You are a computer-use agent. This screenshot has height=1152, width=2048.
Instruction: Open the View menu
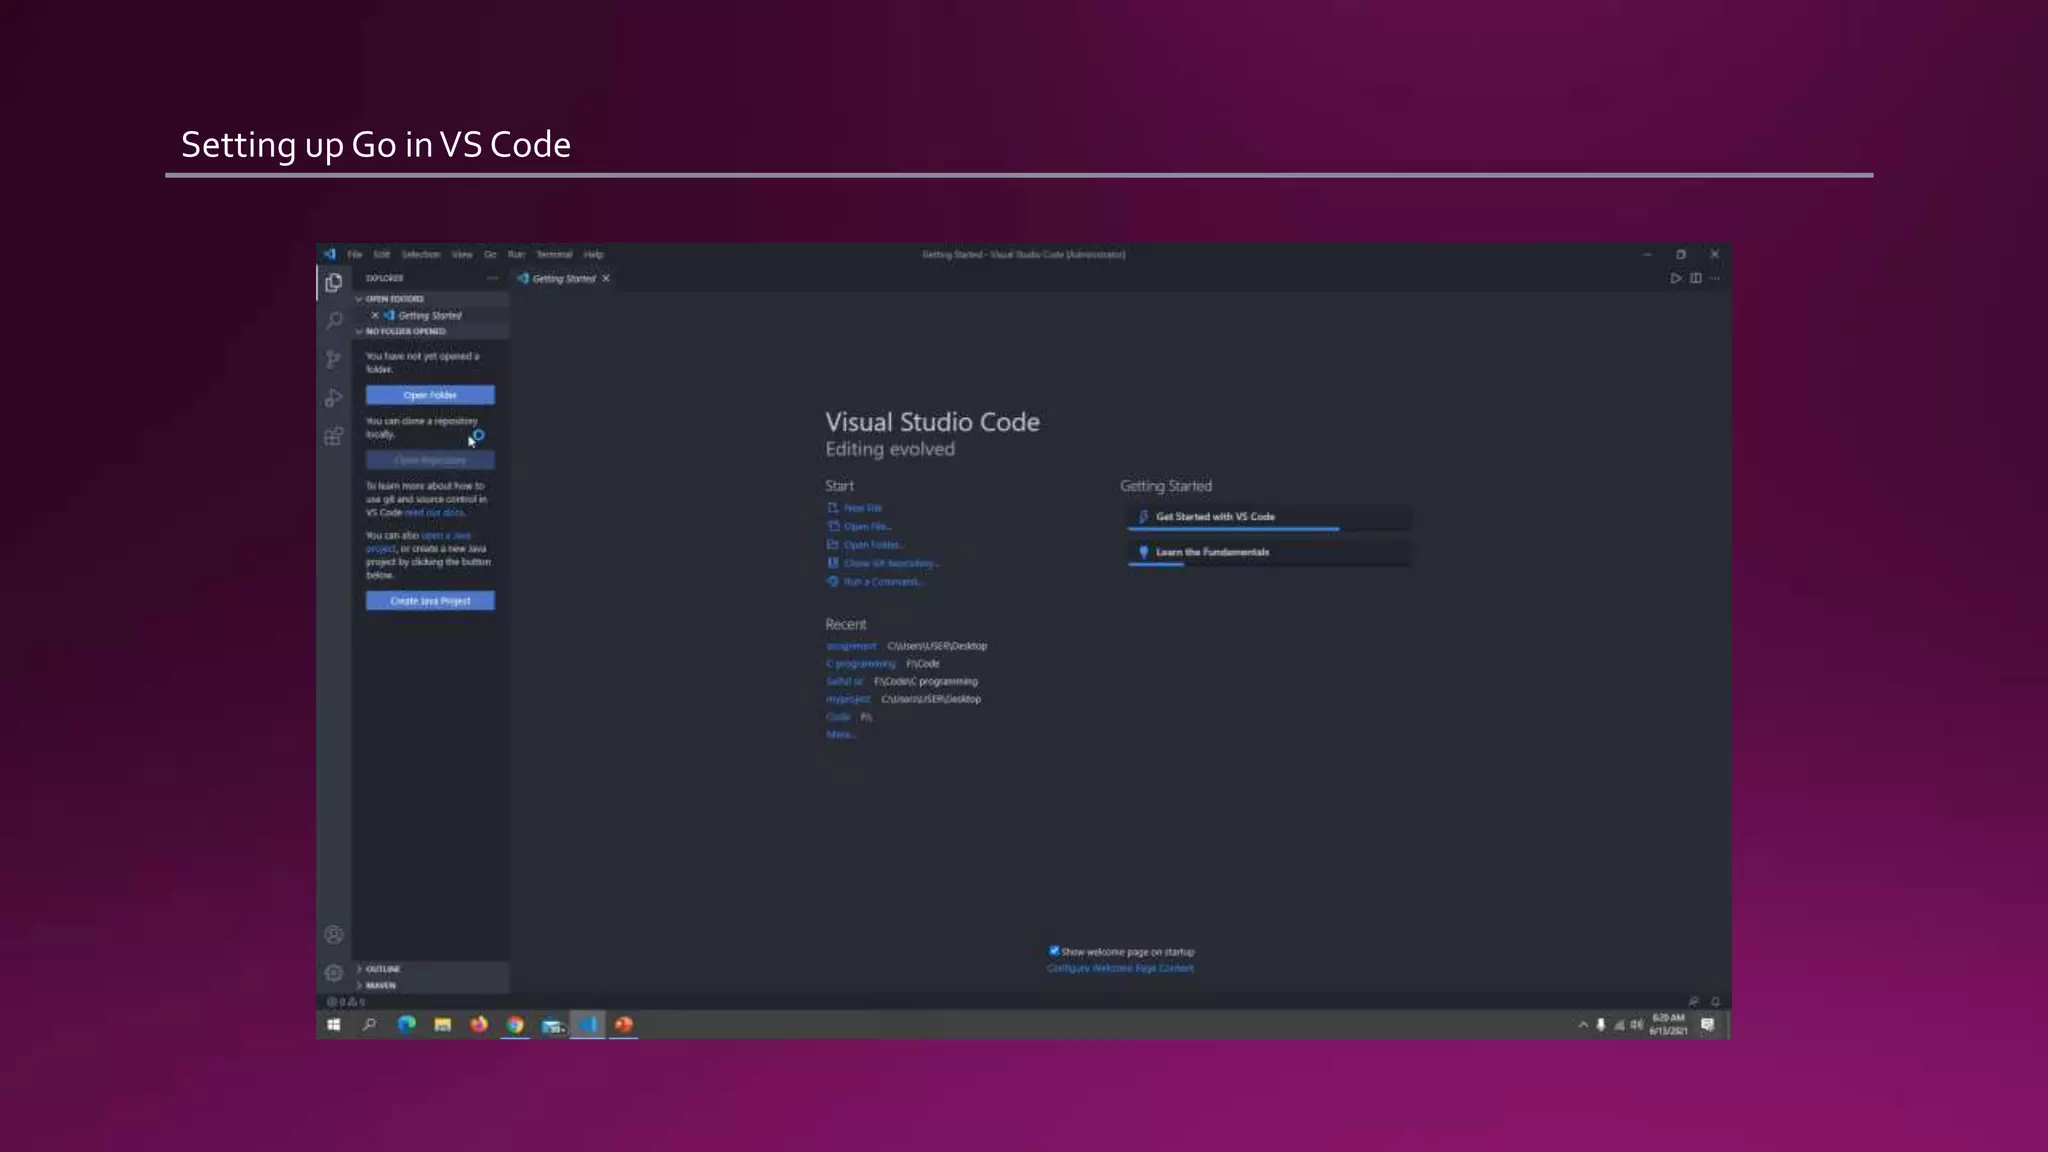click(x=462, y=255)
